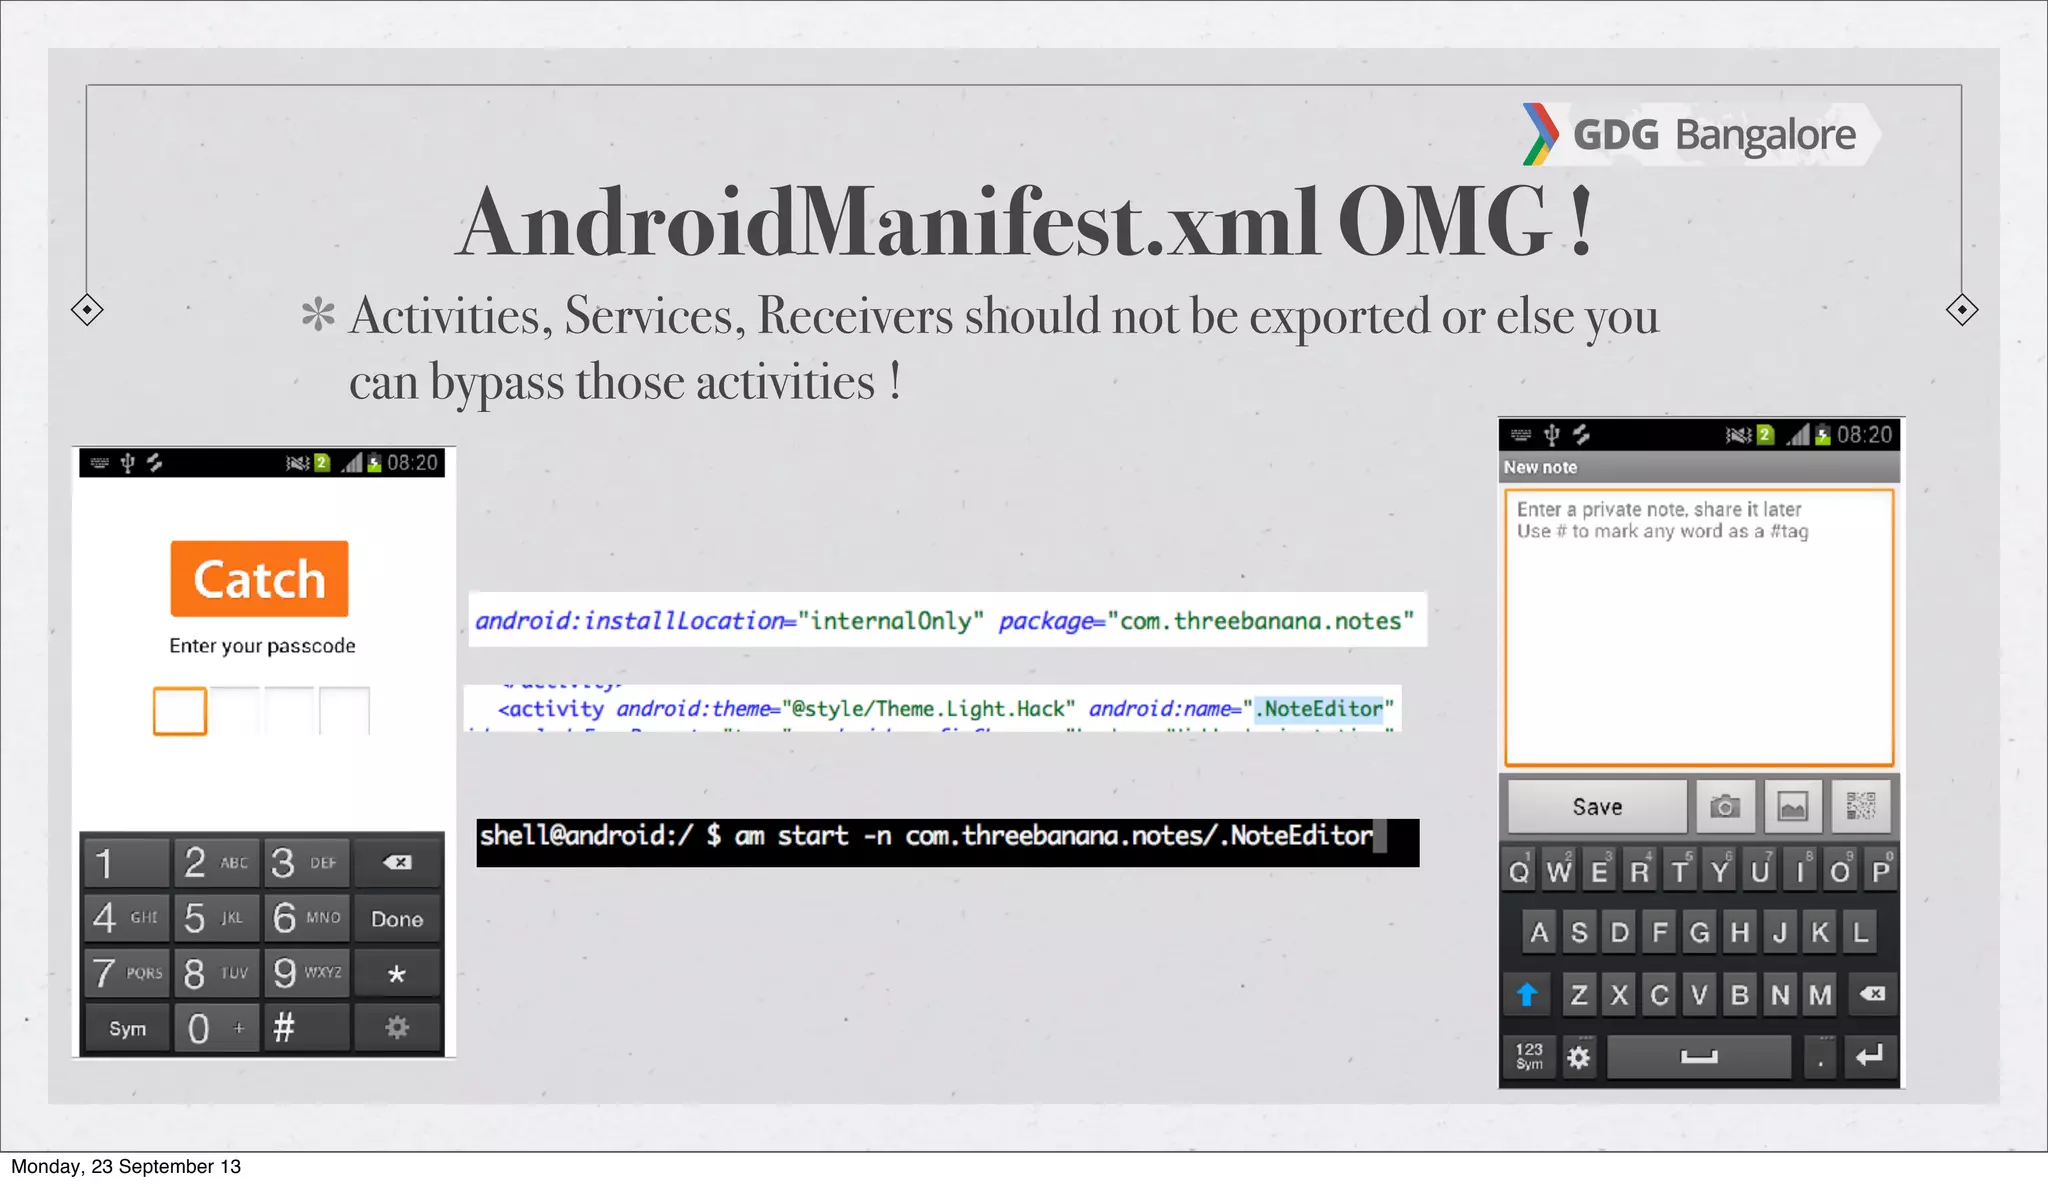Viewport: 2048px width, 1184px height.
Task: Click the GDG Bangalore logo
Action: point(1694,134)
